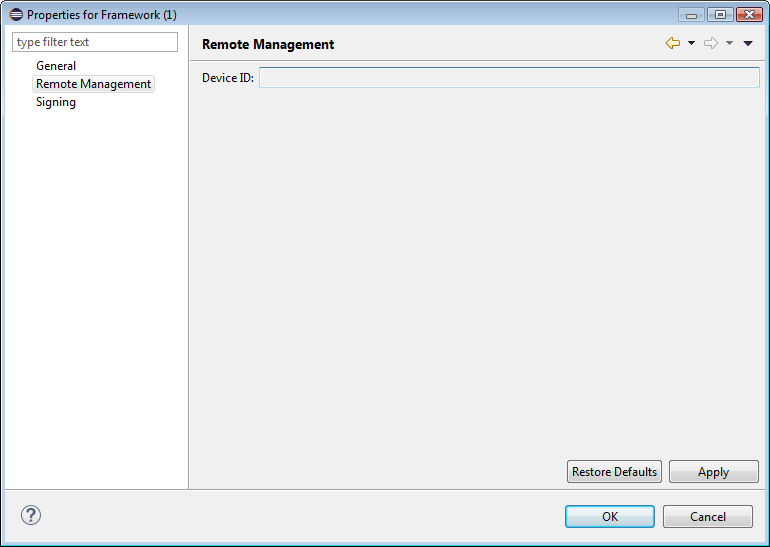The height and width of the screenshot is (547, 770).
Task: Click the Eclipse icon in the title bar
Action: tap(15, 15)
